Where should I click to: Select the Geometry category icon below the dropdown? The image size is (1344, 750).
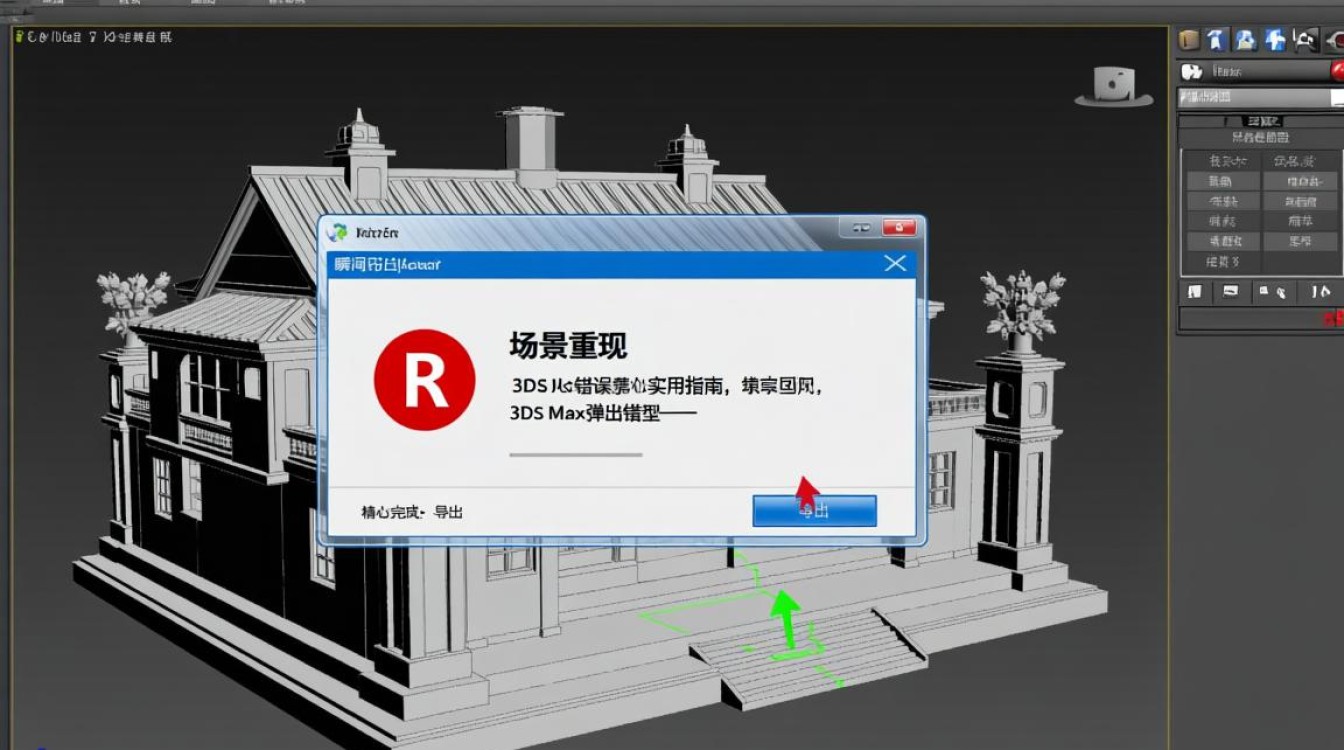click(x=1192, y=71)
